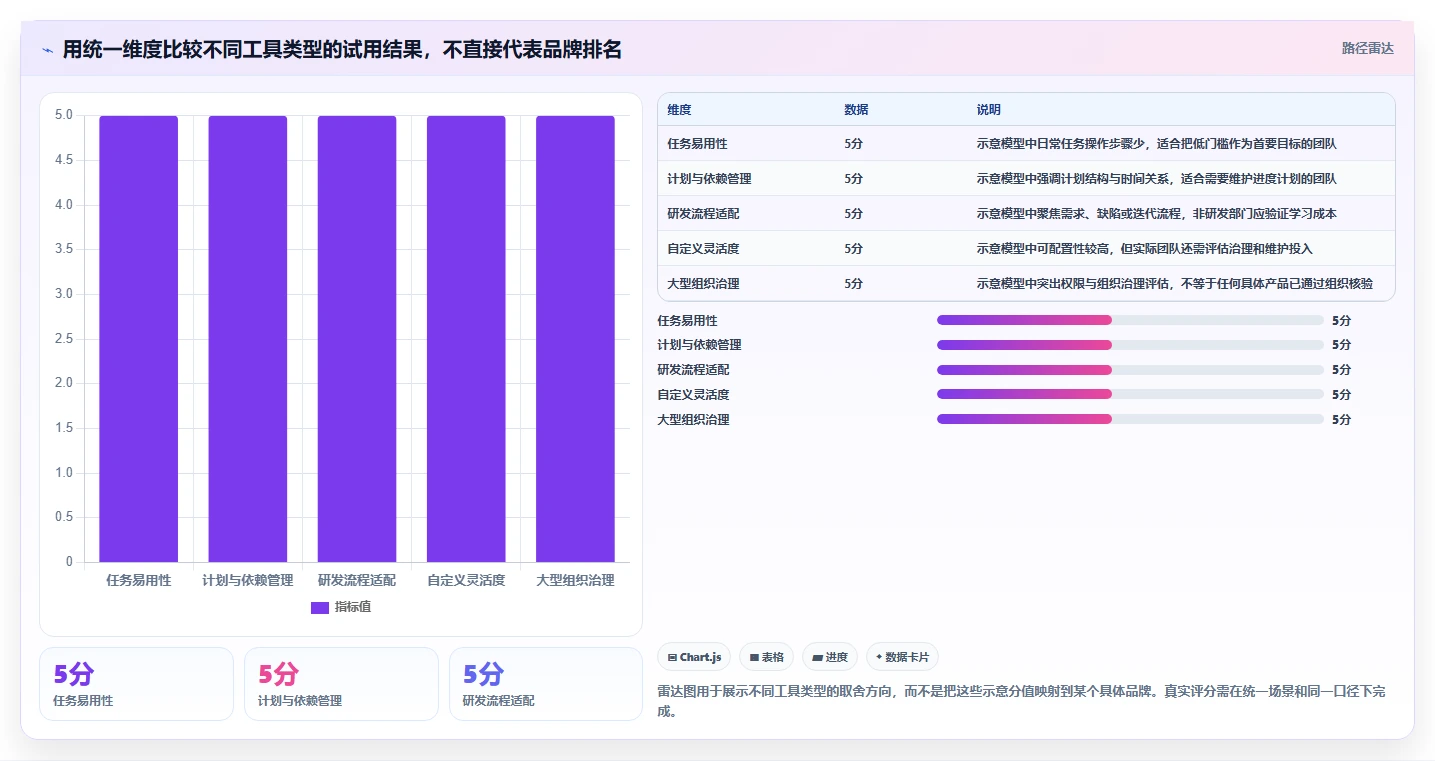Click 自定义灵活度 label in progress list
Image resolution: width=1435 pixels, height=761 pixels.
click(693, 395)
